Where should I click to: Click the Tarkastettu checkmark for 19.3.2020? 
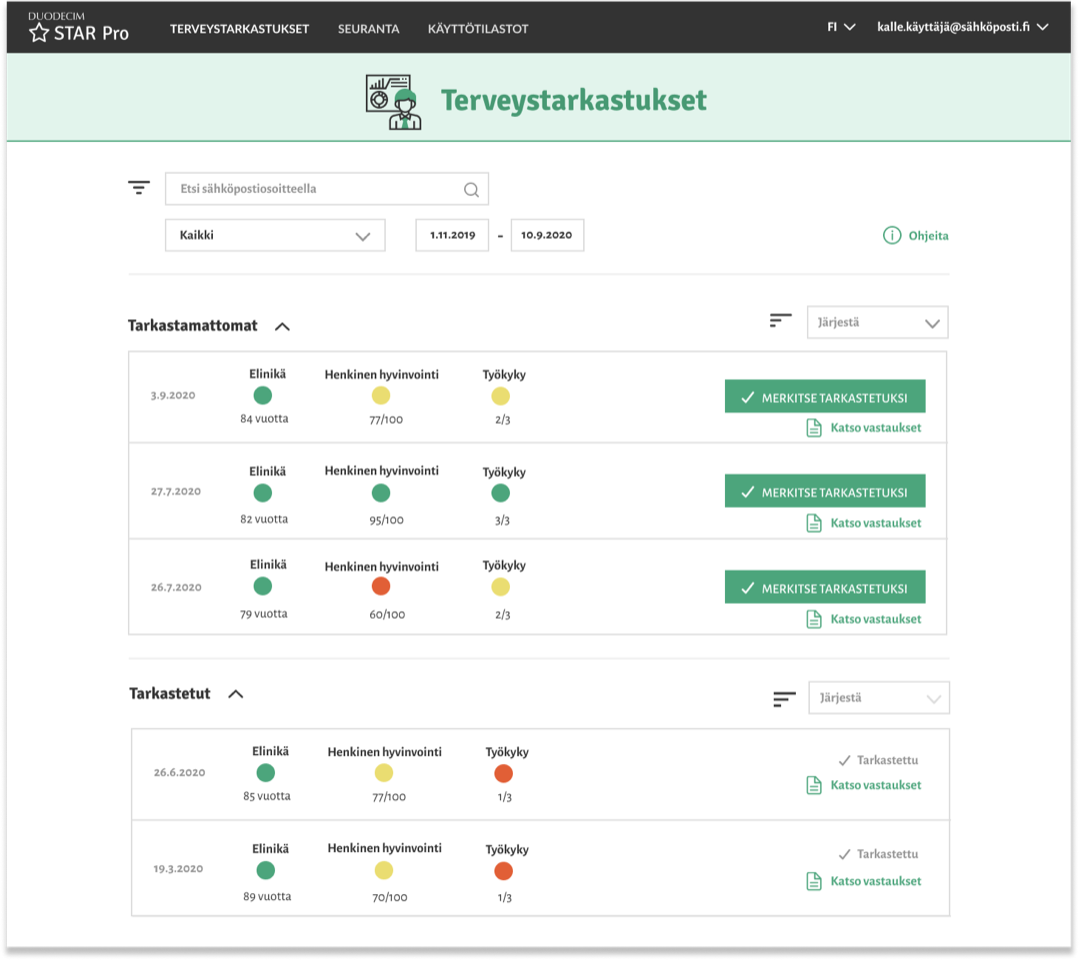pos(844,854)
